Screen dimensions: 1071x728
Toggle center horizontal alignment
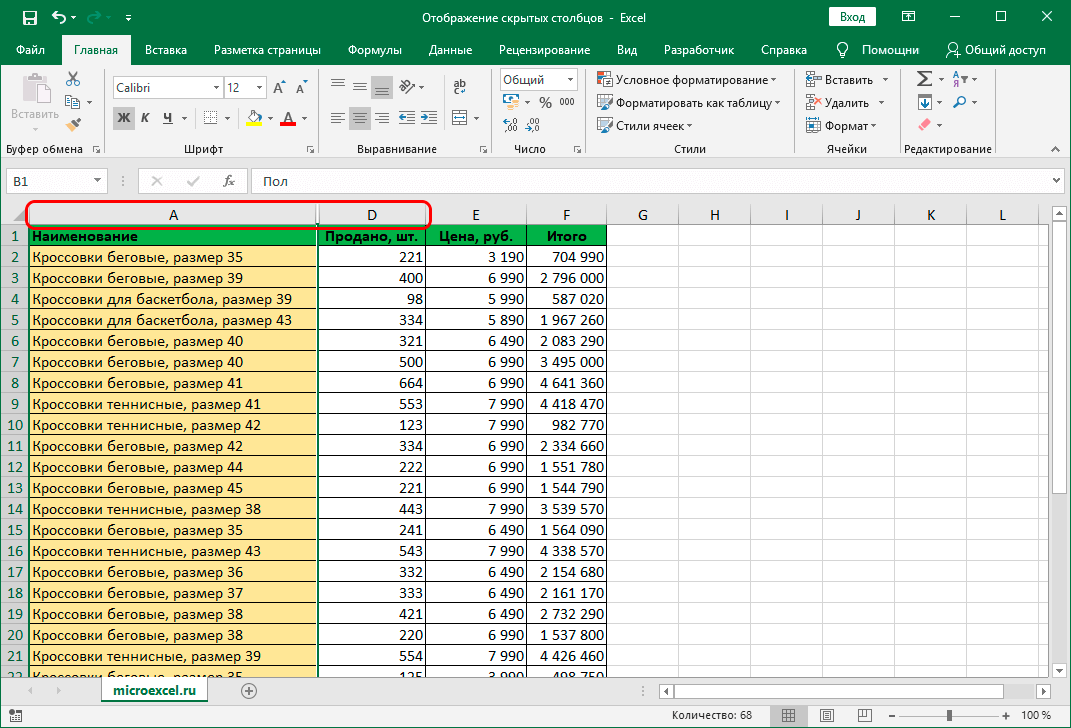point(360,118)
